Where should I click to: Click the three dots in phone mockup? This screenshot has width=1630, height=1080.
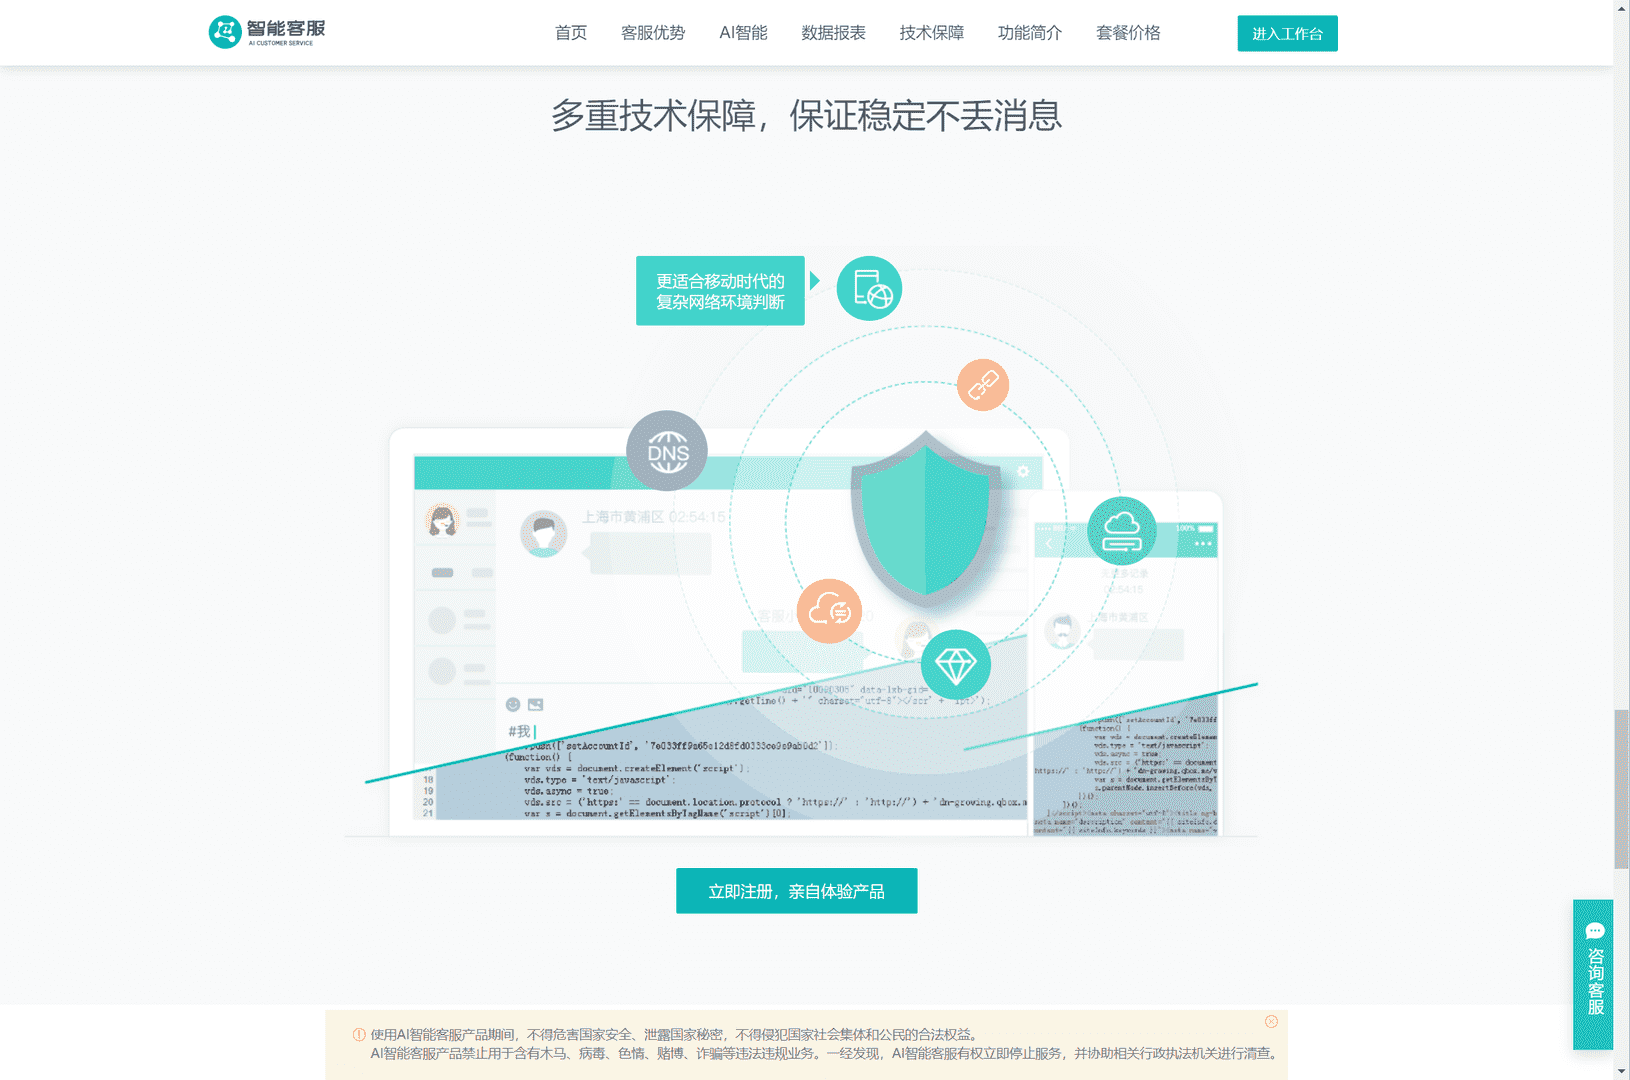coord(1203,544)
